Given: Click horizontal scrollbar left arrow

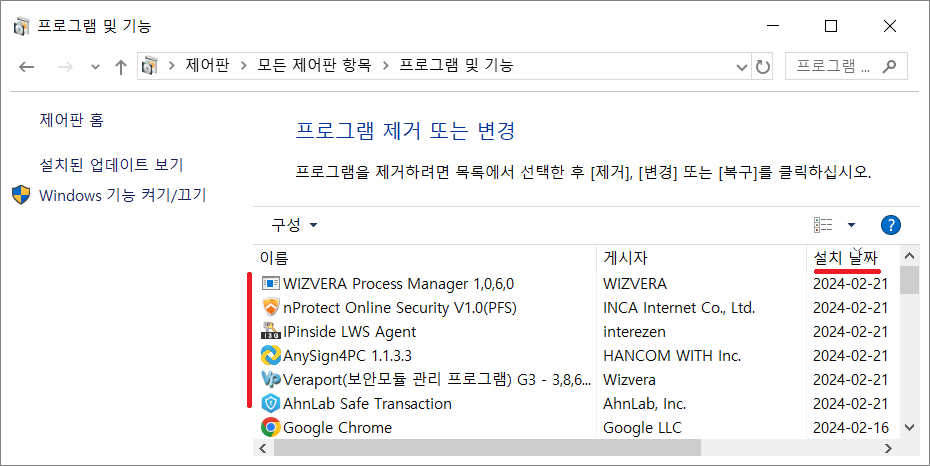Looking at the screenshot, I should (263, 448).
